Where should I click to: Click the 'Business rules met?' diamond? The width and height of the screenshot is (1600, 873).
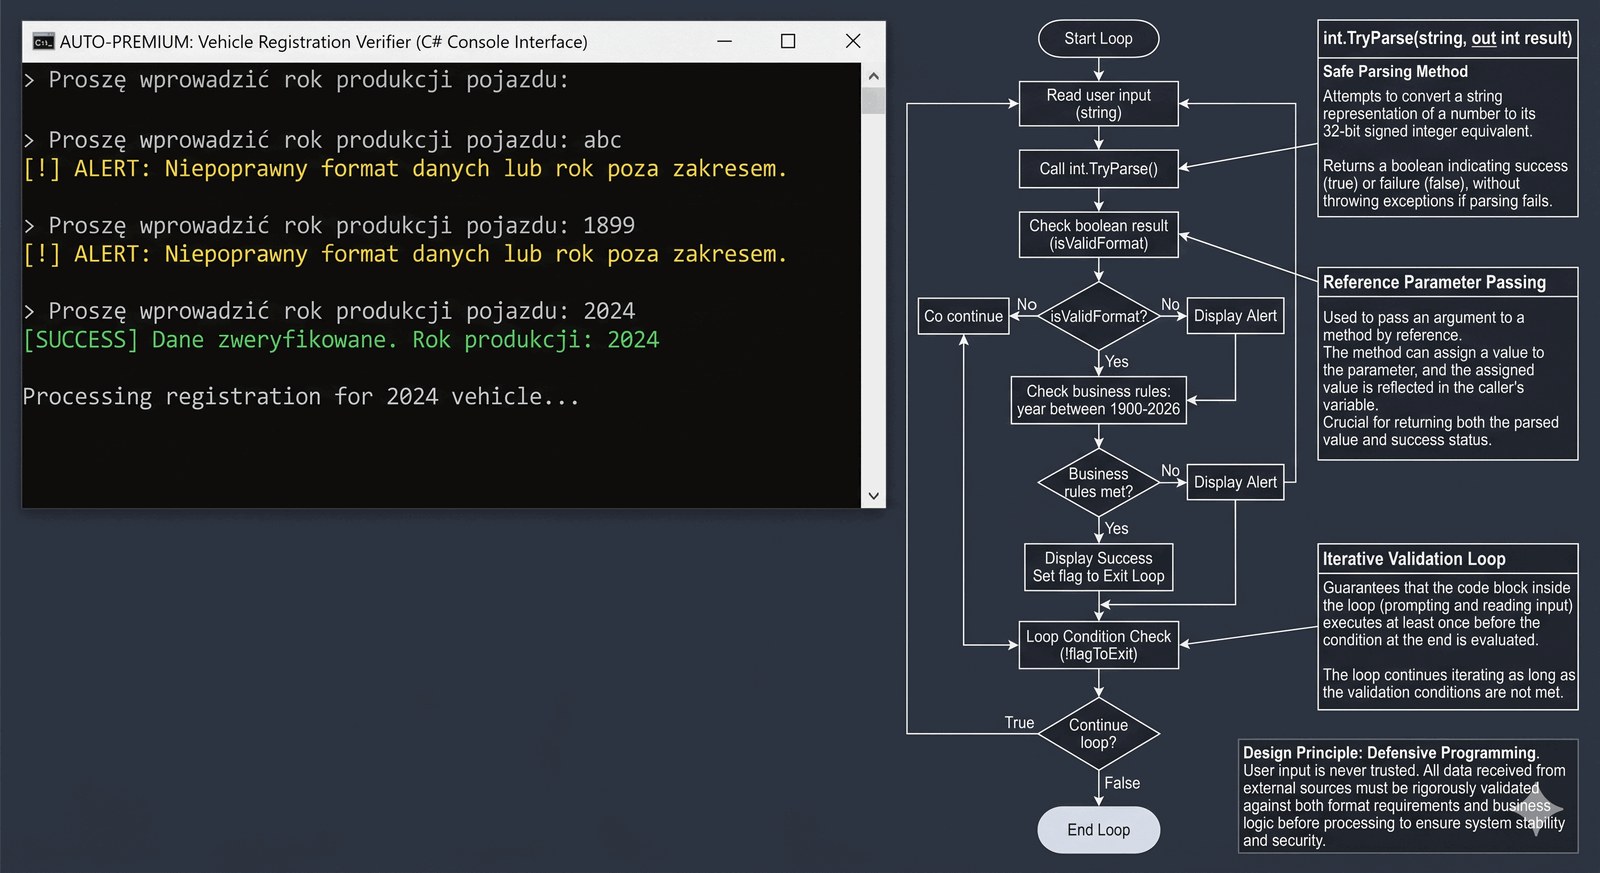click(x=1098, y=483)
